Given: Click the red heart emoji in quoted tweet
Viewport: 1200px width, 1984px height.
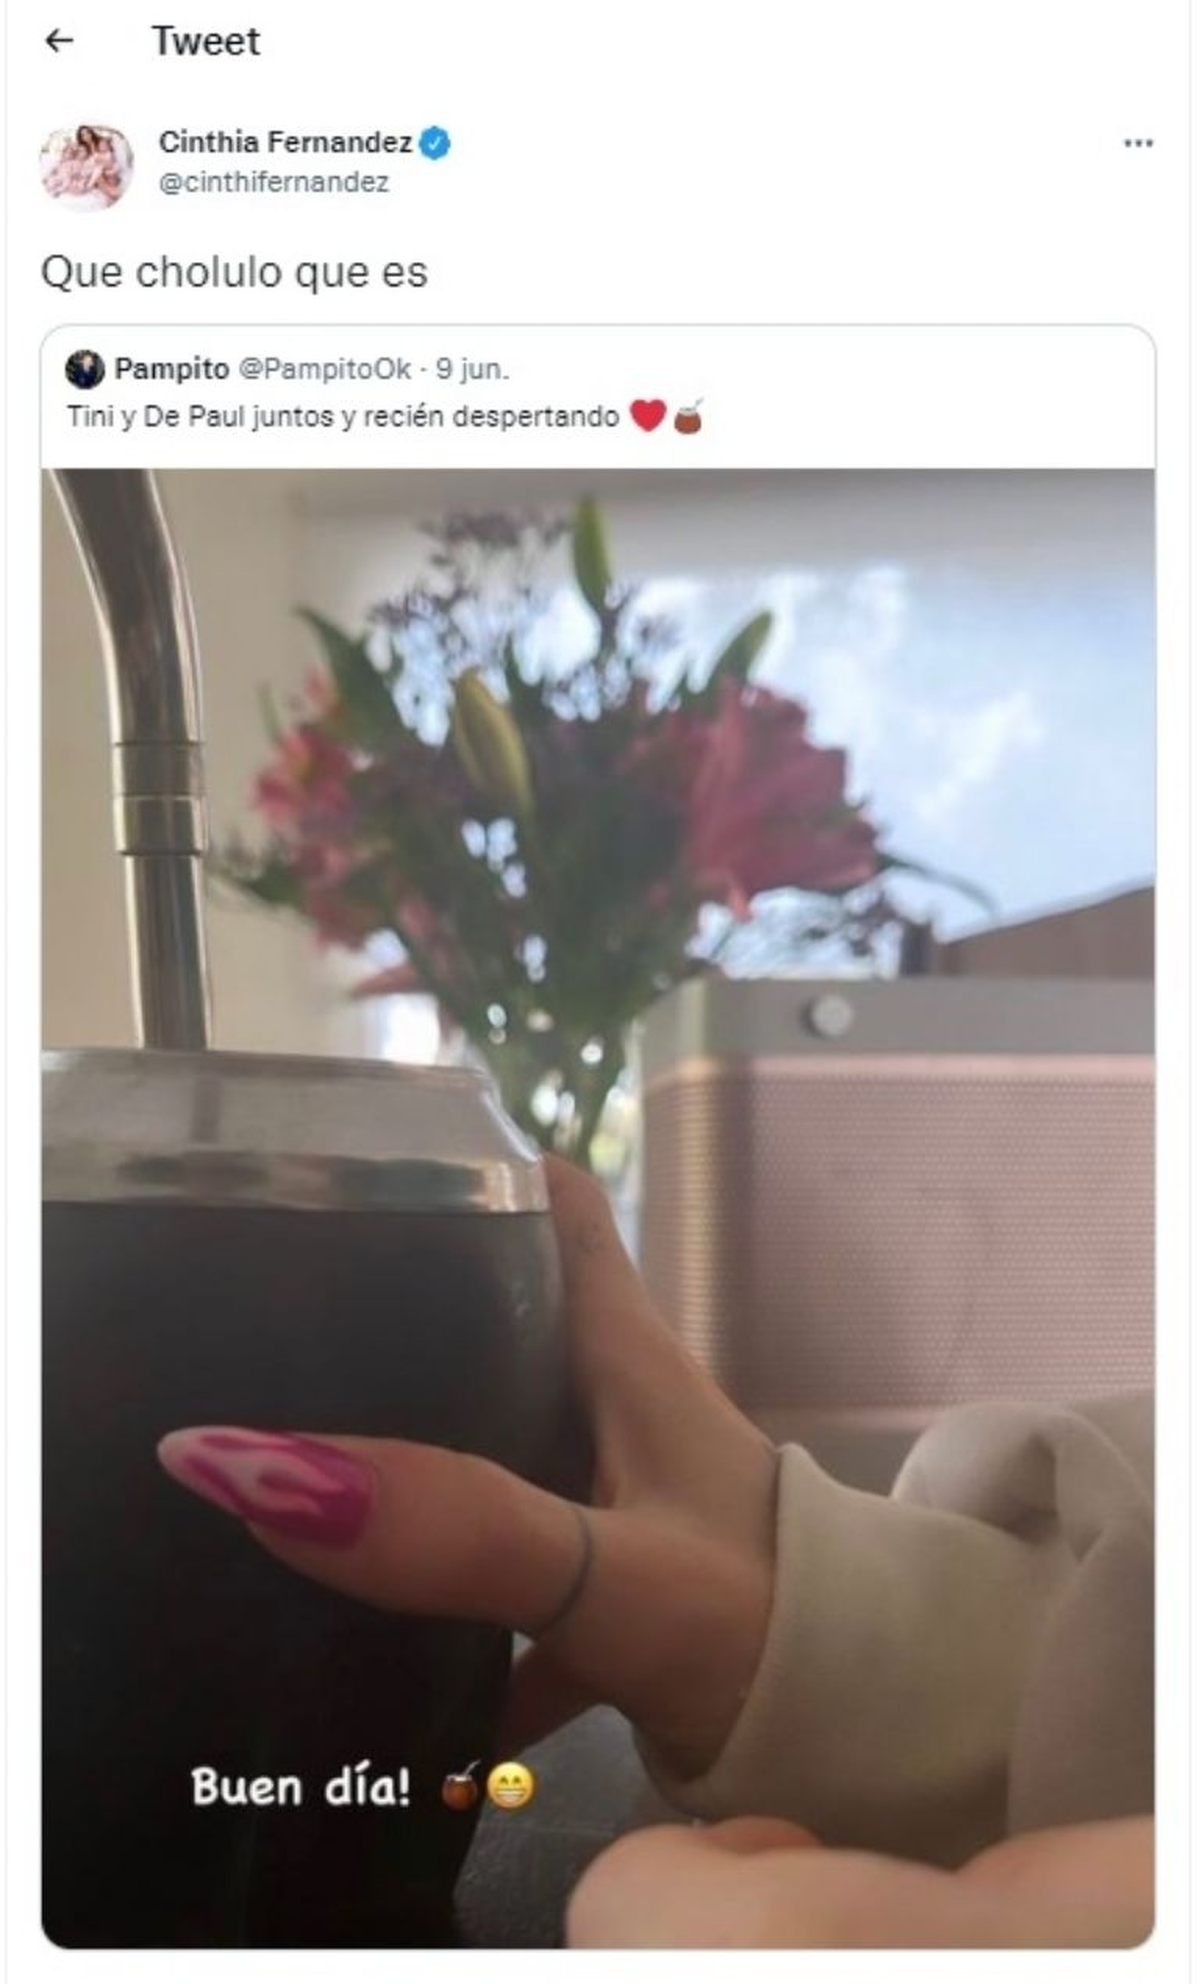Looking at the screenshot, I should click(x=648, y=415).
